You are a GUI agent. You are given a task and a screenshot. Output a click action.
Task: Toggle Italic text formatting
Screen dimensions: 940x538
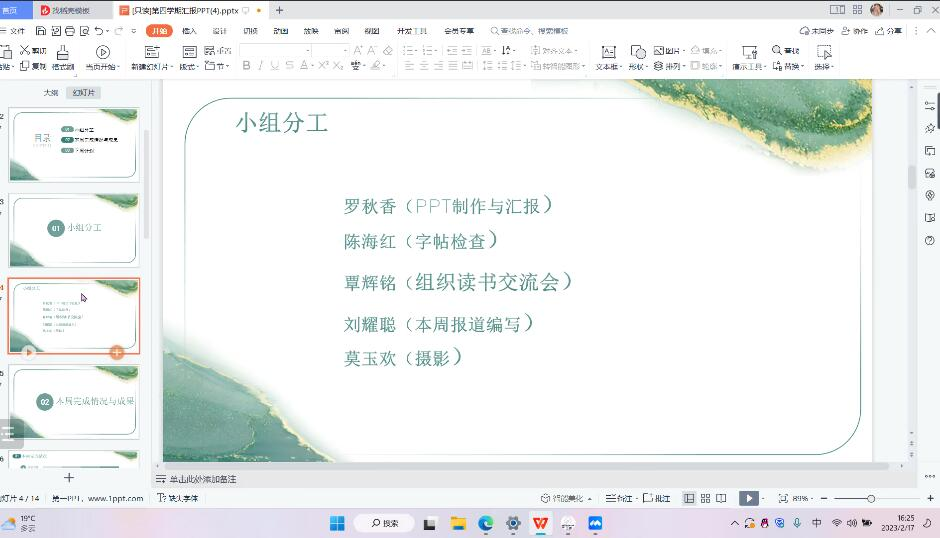click(261, 66)
